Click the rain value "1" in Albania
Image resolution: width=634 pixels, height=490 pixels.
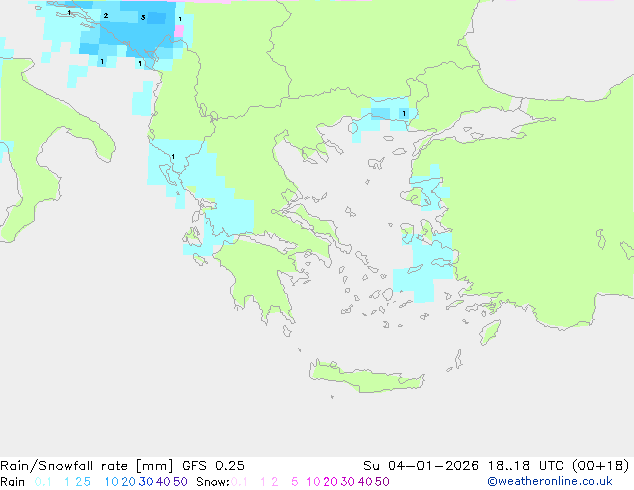coord(173,156)
